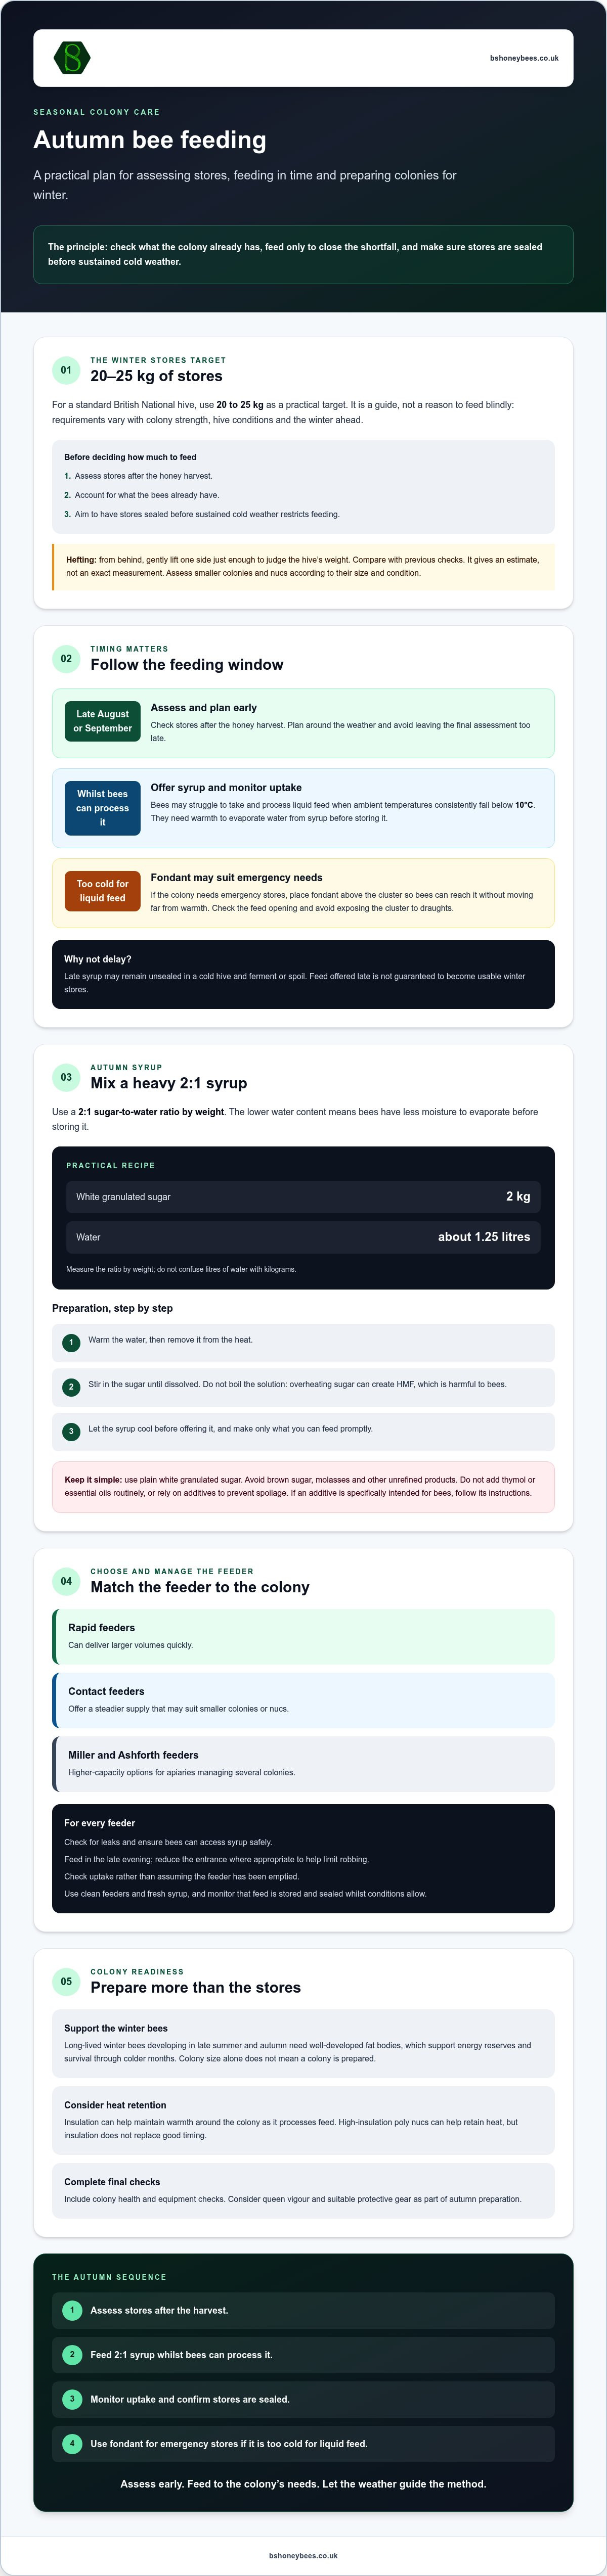607x2576 pixels.
Task: Click preparation step 3 circle icon
Action: click(x=71, y=1431)
